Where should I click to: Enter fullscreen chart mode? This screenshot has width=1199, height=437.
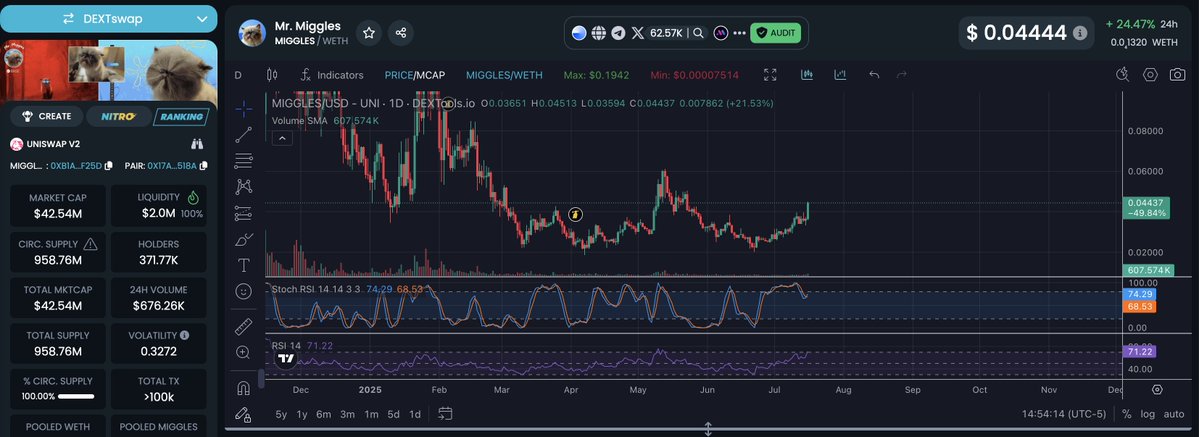click(x=770, y=75)
